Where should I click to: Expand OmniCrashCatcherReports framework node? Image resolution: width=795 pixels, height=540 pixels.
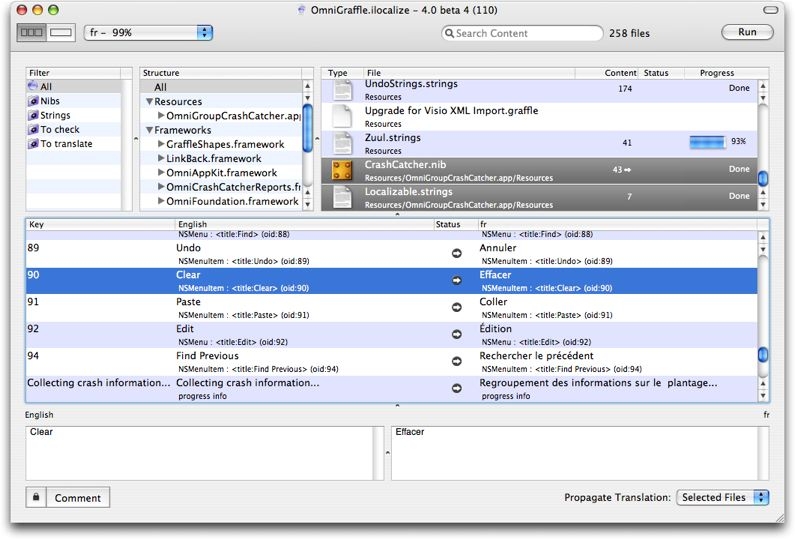(x=161, y=187)
